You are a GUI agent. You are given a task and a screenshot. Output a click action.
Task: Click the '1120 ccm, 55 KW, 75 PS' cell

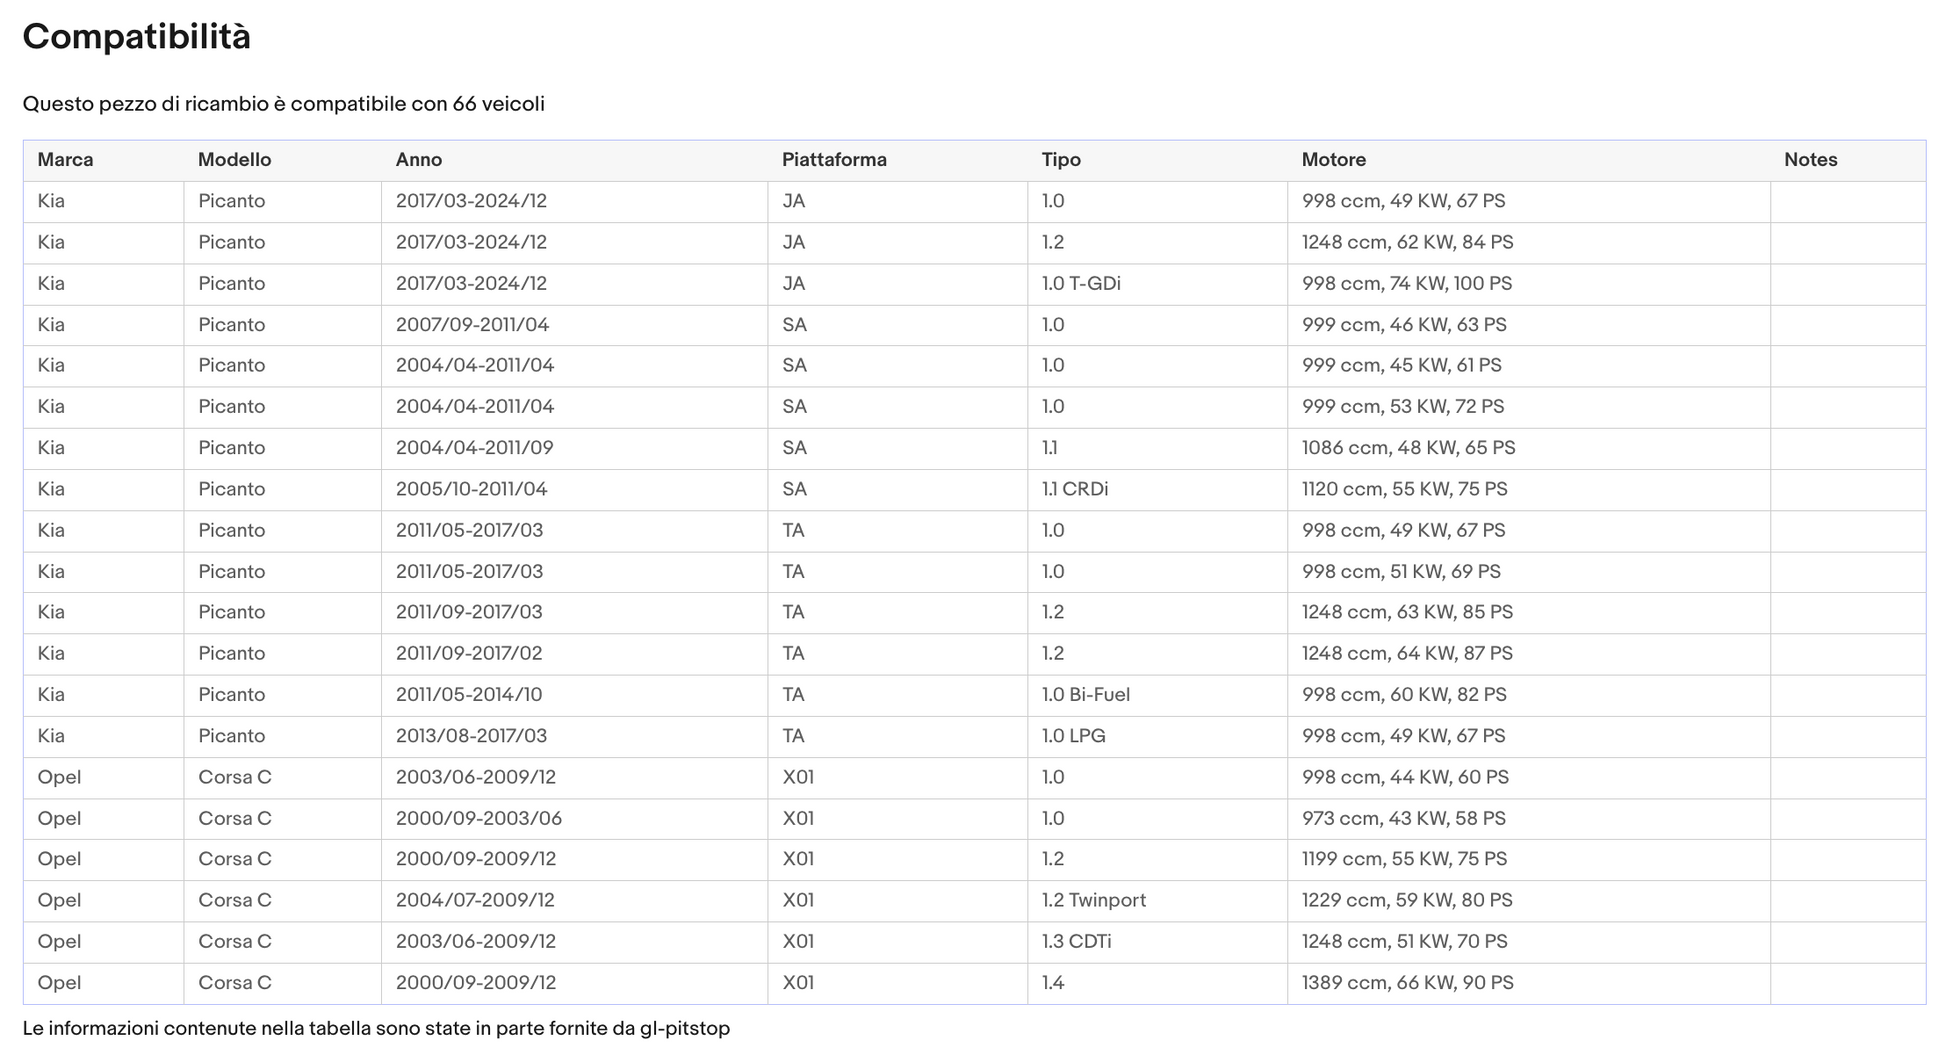1529,489
